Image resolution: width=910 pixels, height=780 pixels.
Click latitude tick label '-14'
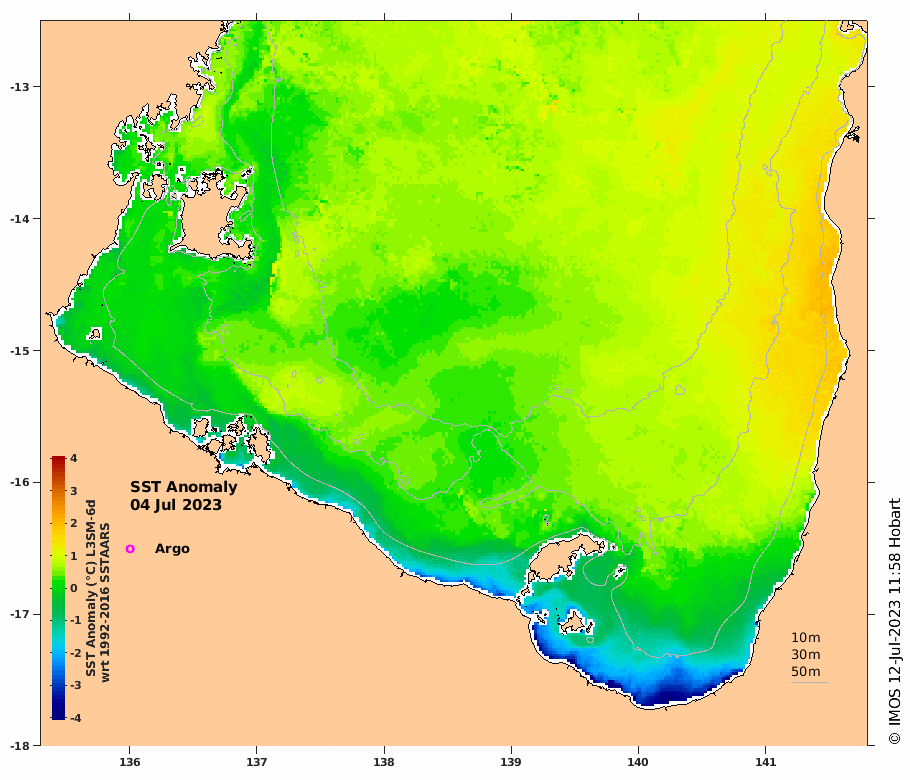click(x=18, y=219)
